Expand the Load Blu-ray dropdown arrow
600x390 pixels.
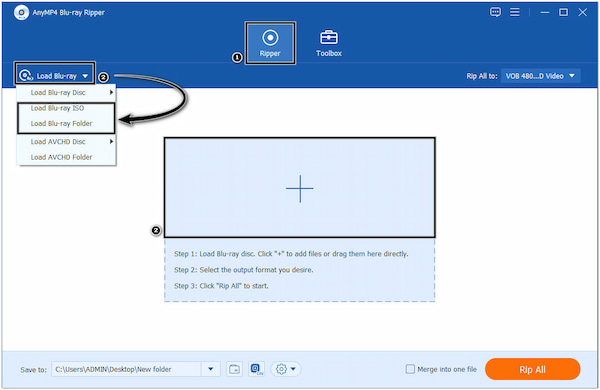point(85,76)
